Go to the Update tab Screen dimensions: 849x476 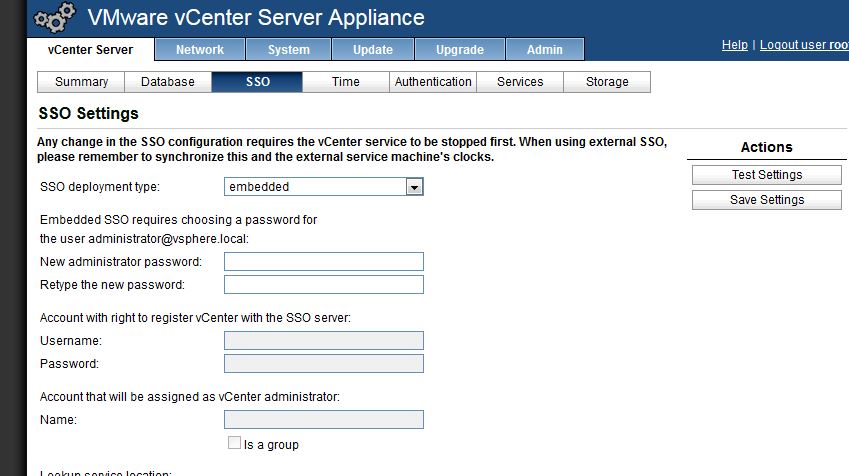pos(373,50)
